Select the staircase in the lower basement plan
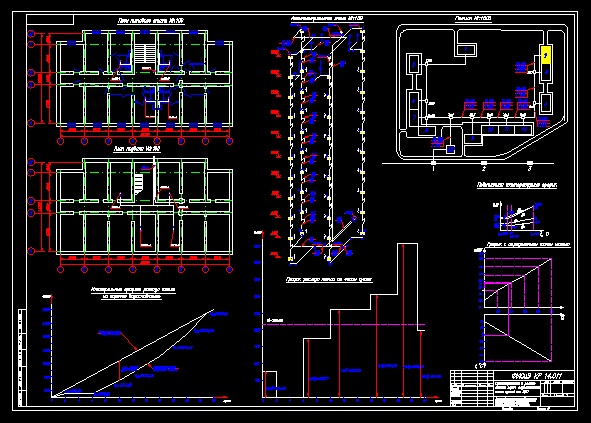This screenshot has height=423, width=591. 139,183
